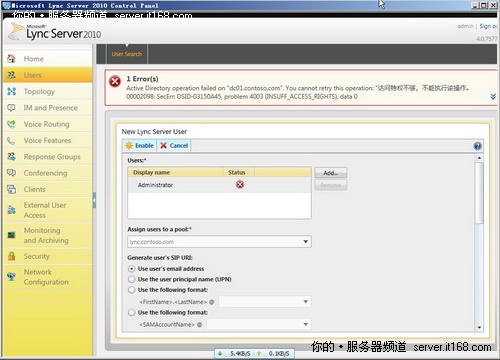Cancel the new Lync Server user
500x360 pixels.
point(174,146)
